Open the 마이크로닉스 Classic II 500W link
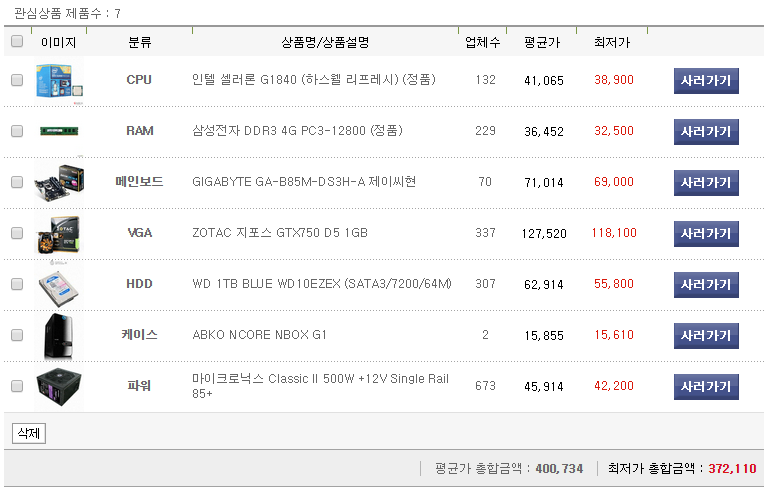This screenshot has width=770, height=497. pos(319,379)
